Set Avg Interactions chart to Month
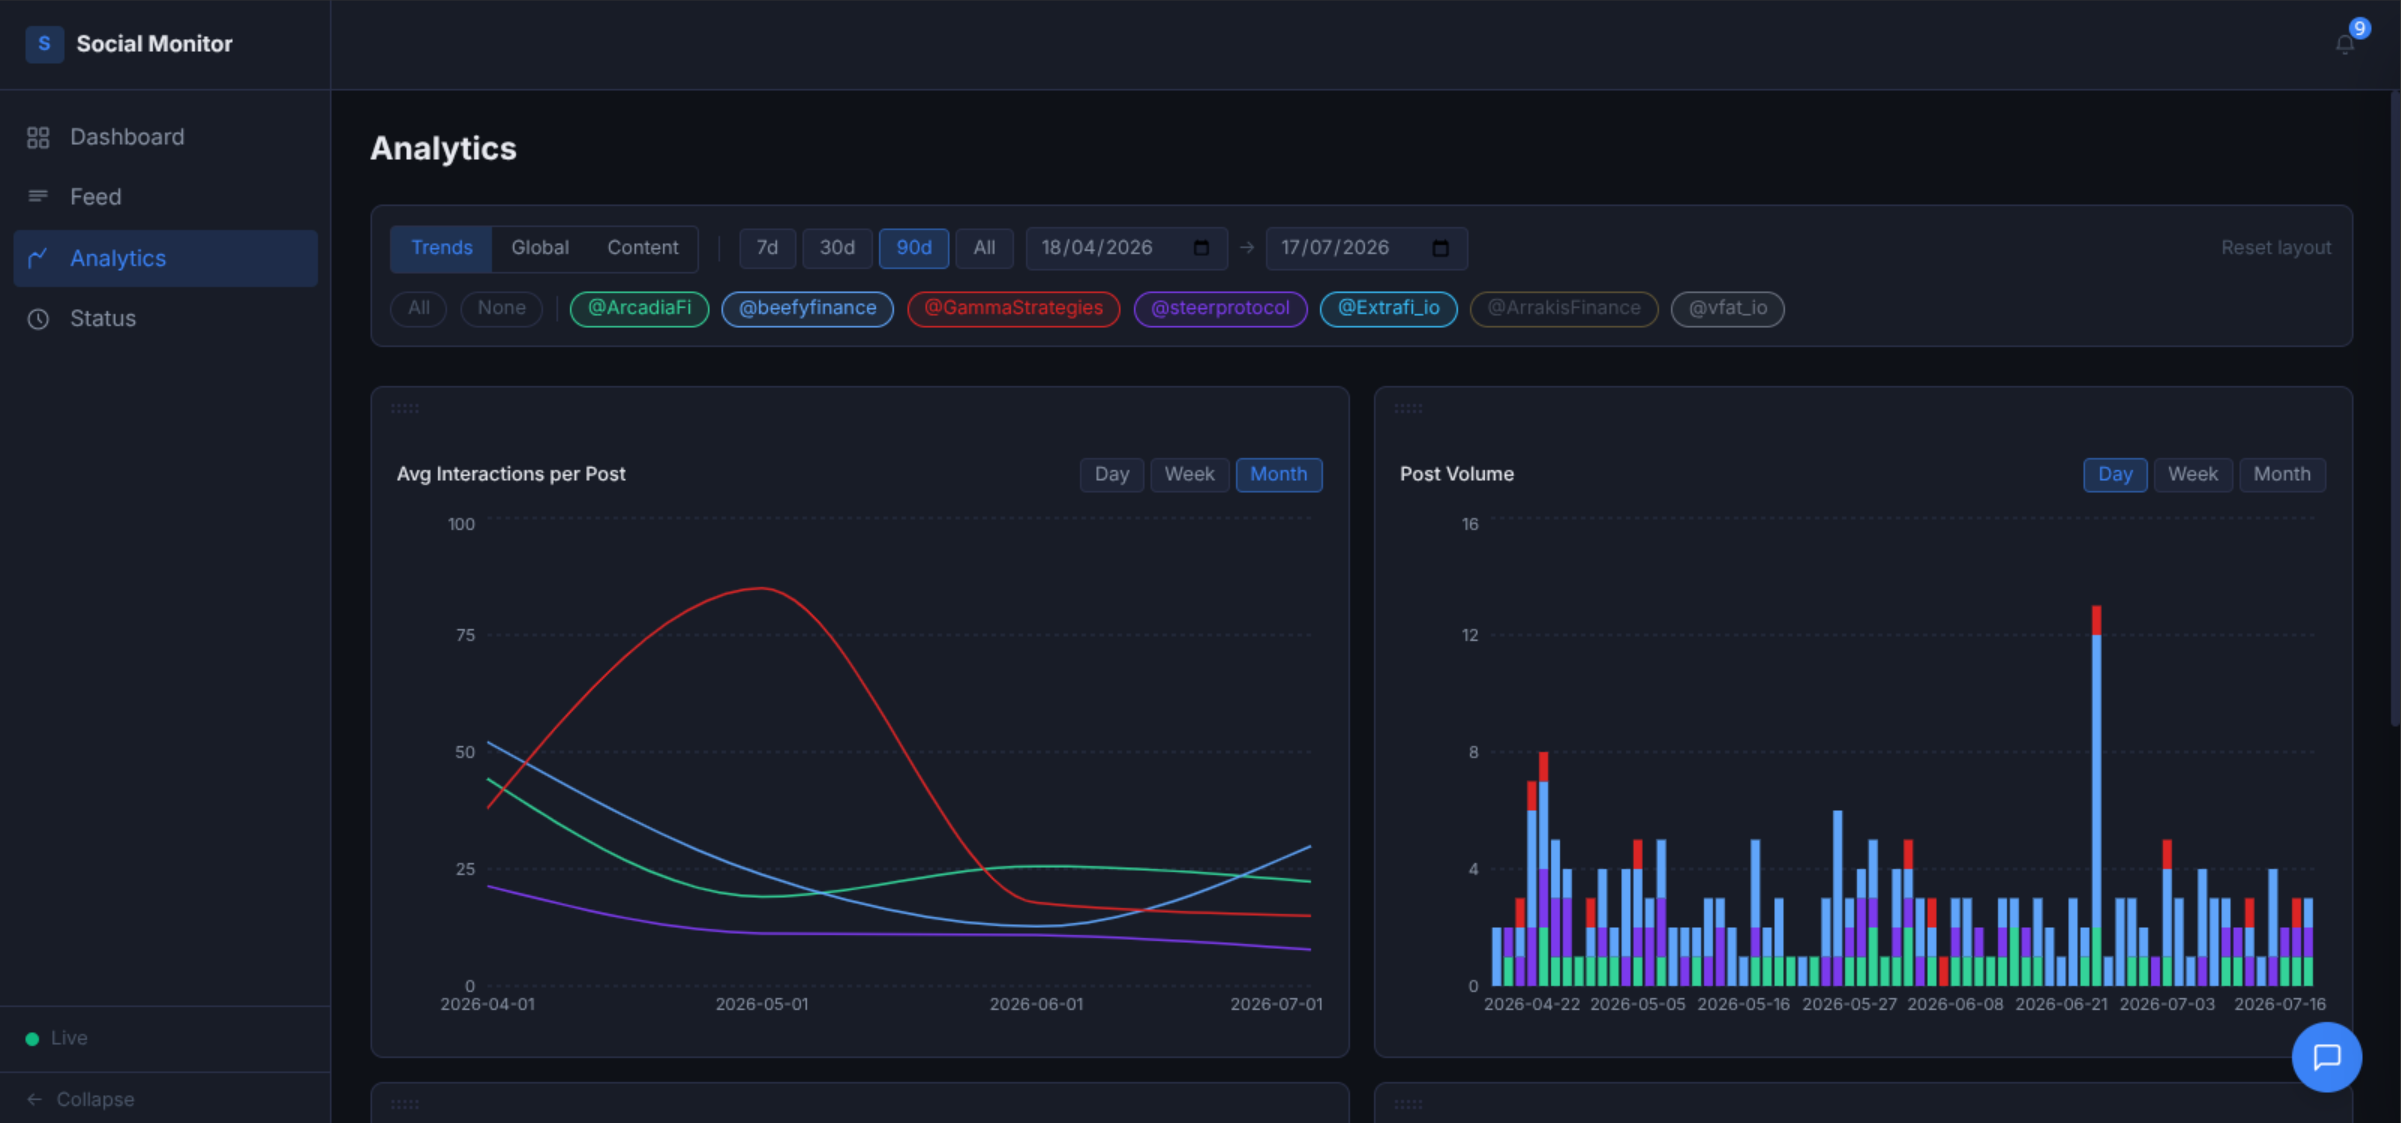Viewport: 2401px width, 1123px height. click(1278, 474)
